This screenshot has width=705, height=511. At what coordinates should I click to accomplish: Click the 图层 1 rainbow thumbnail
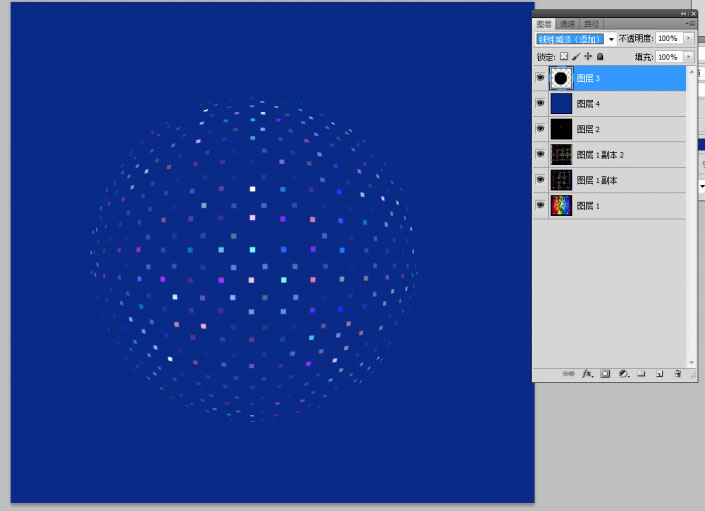click(561, 206)
